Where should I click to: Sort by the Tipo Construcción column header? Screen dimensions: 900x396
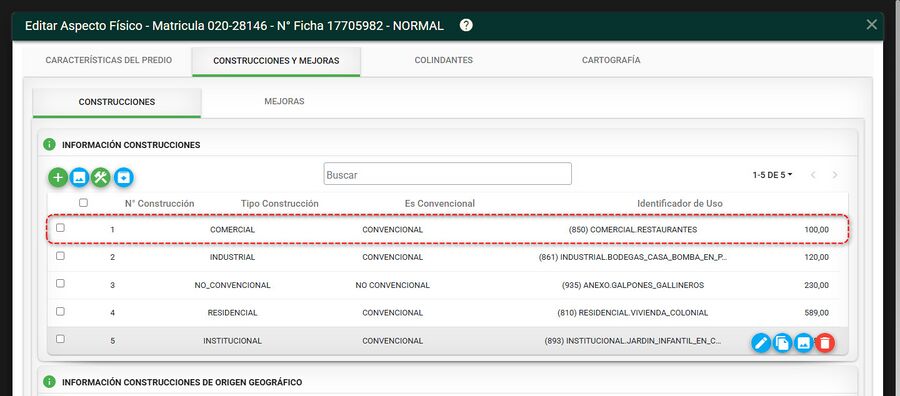coord(280,204)
